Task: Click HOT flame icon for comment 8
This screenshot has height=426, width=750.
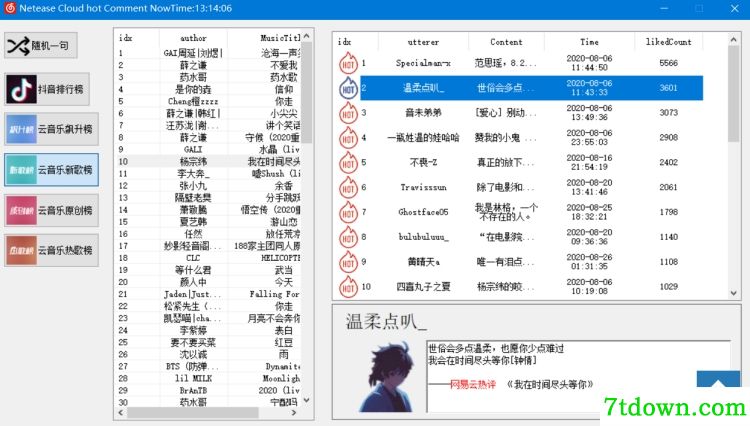Action: 348,237
